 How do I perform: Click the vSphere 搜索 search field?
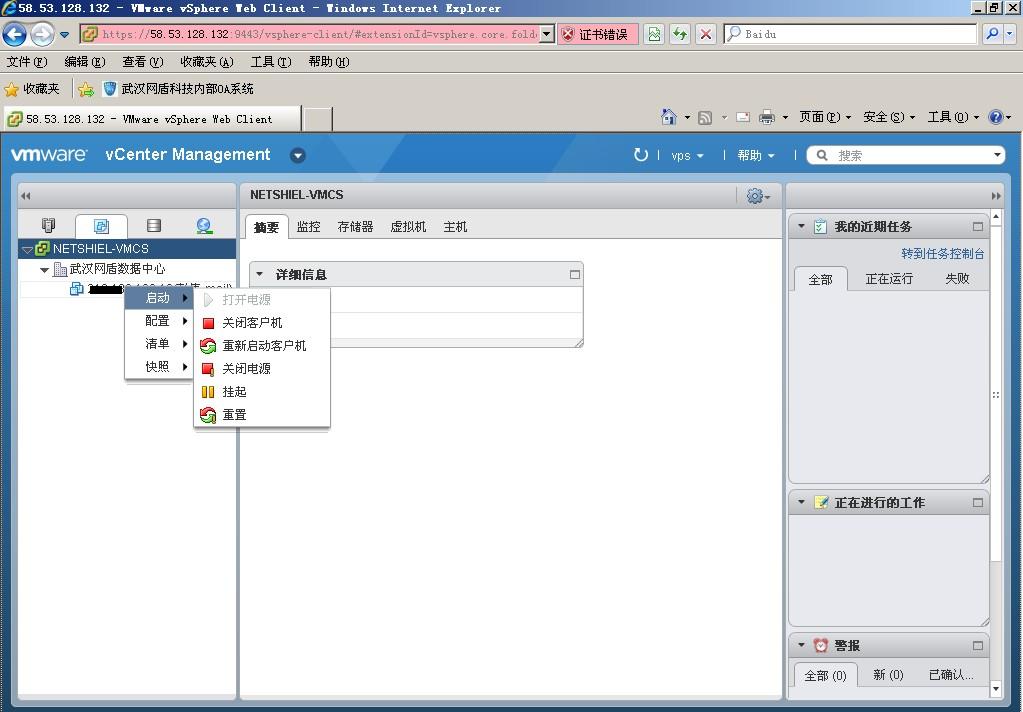(906, 155)
